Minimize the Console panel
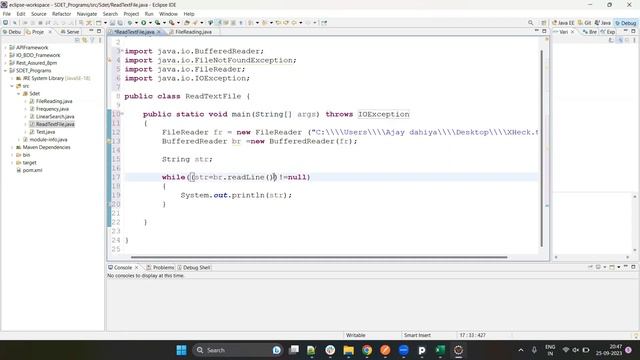This screenshot has height=360, width=640. (626, 267)
